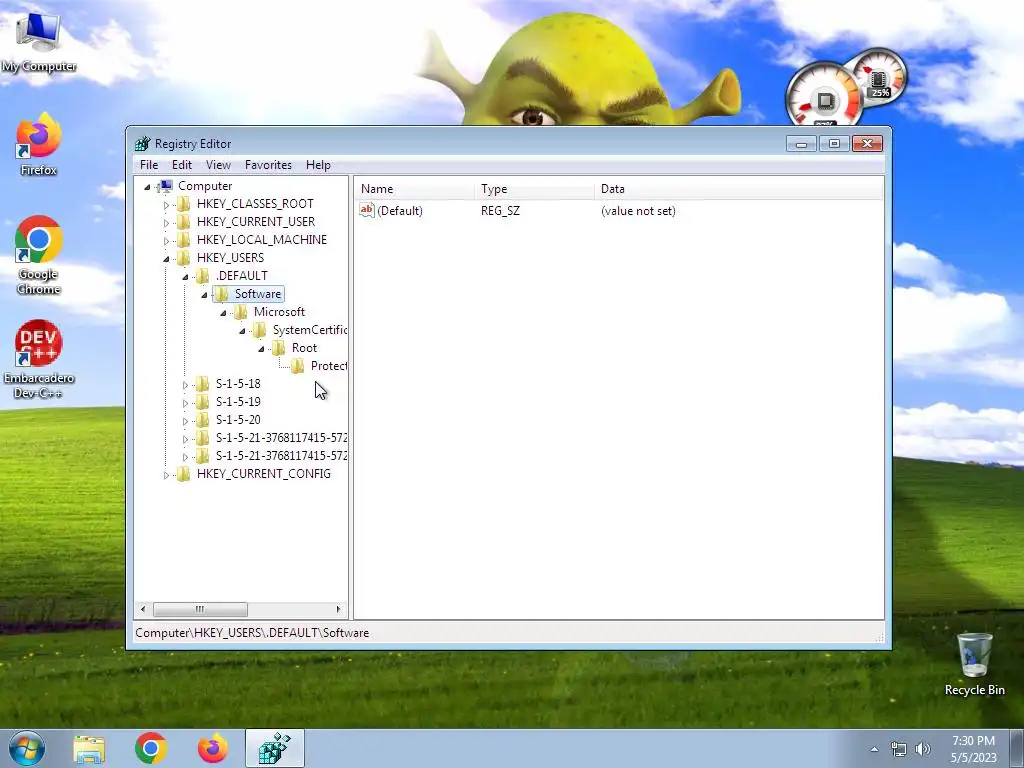Image resolution: width=1024 pixels, height=768 pixels.
Task: Collapse the Microsoft key
Action: pyautogui.click(x=223, y=313)
